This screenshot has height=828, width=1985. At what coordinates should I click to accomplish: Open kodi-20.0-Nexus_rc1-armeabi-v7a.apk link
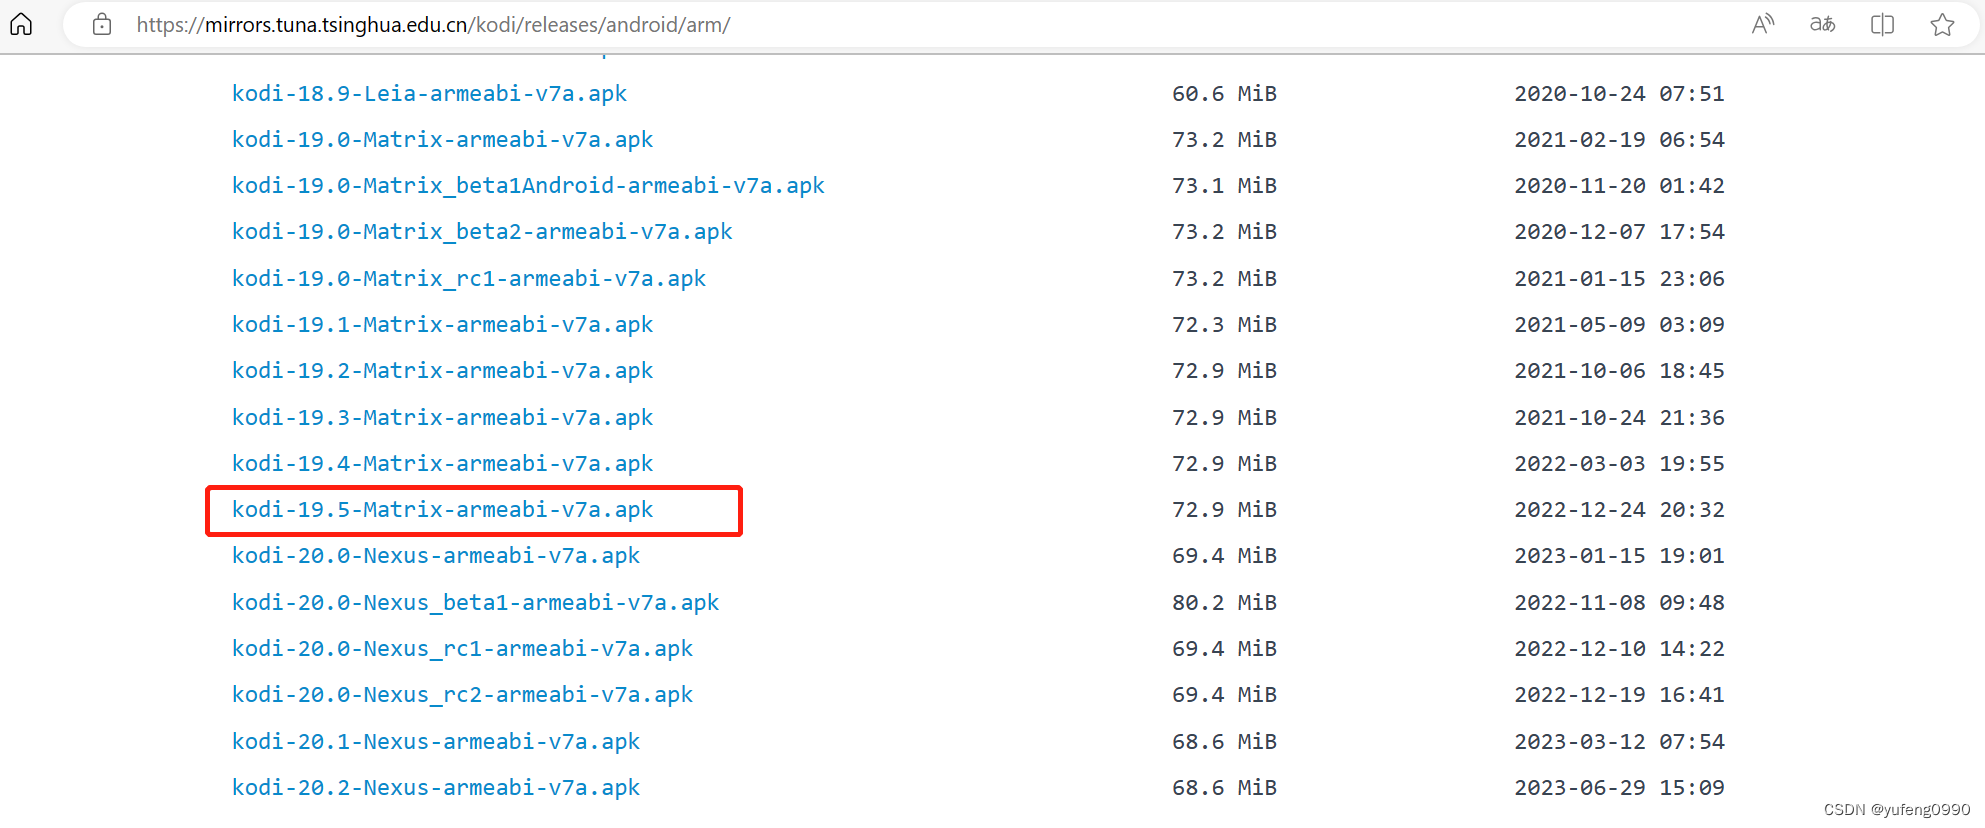click(x=462, y=648)
